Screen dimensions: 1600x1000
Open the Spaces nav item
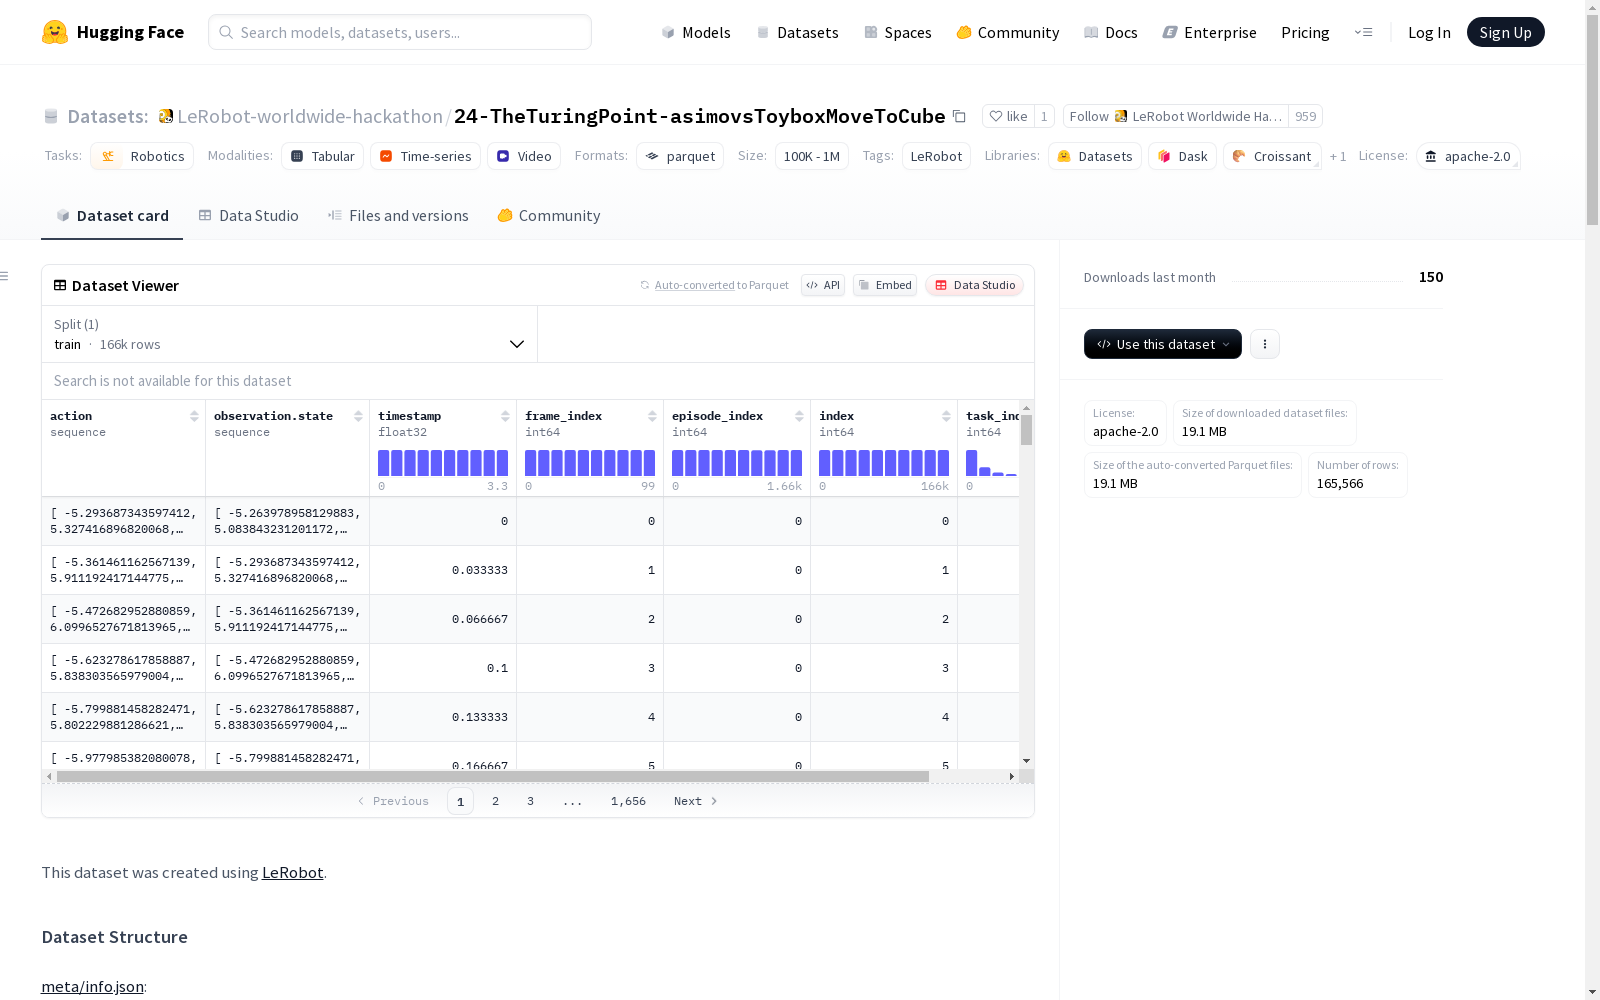click(x=898, y=32)
